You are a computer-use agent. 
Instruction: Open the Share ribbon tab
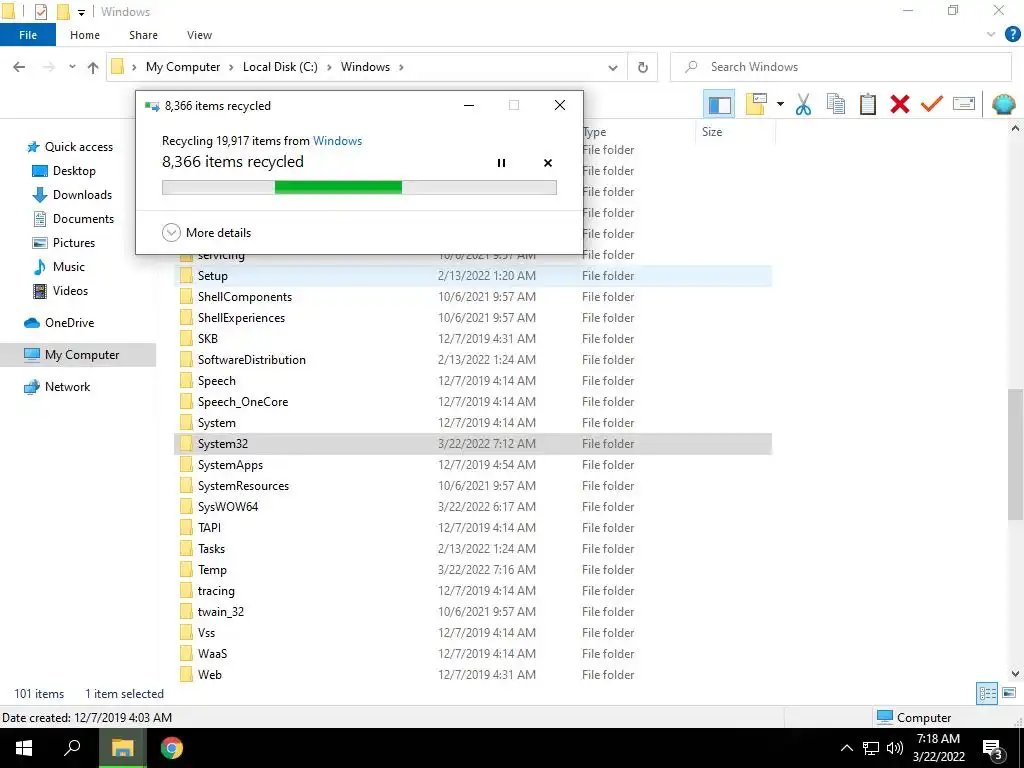pos(143,35)
